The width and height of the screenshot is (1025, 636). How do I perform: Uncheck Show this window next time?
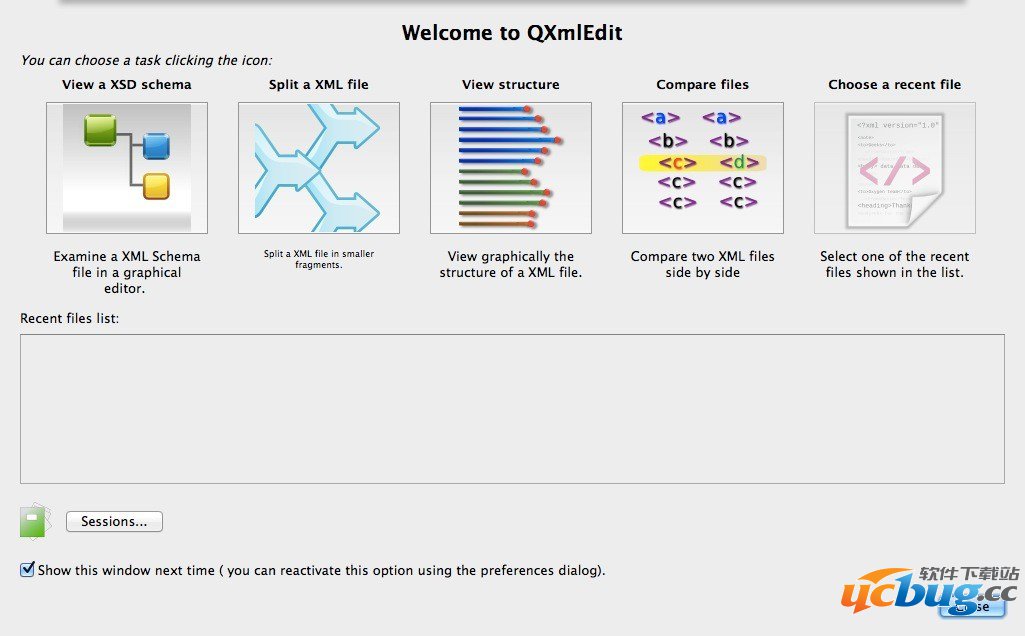[27, 570]
